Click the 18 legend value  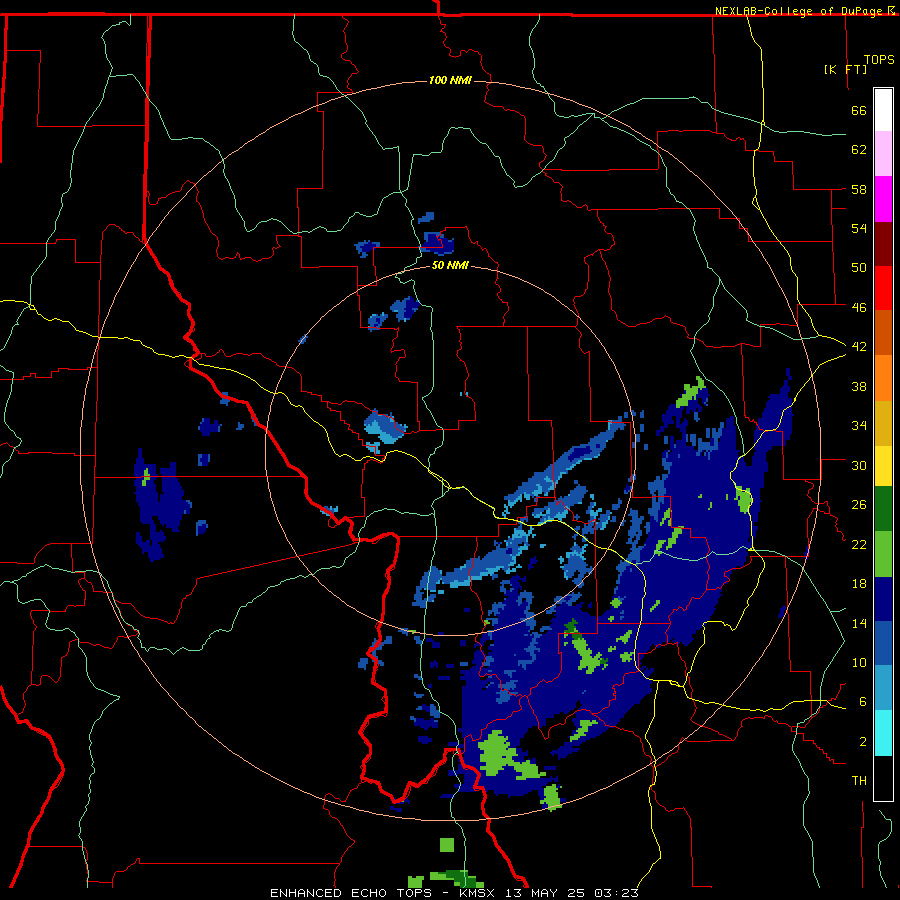tap(859, 584)
